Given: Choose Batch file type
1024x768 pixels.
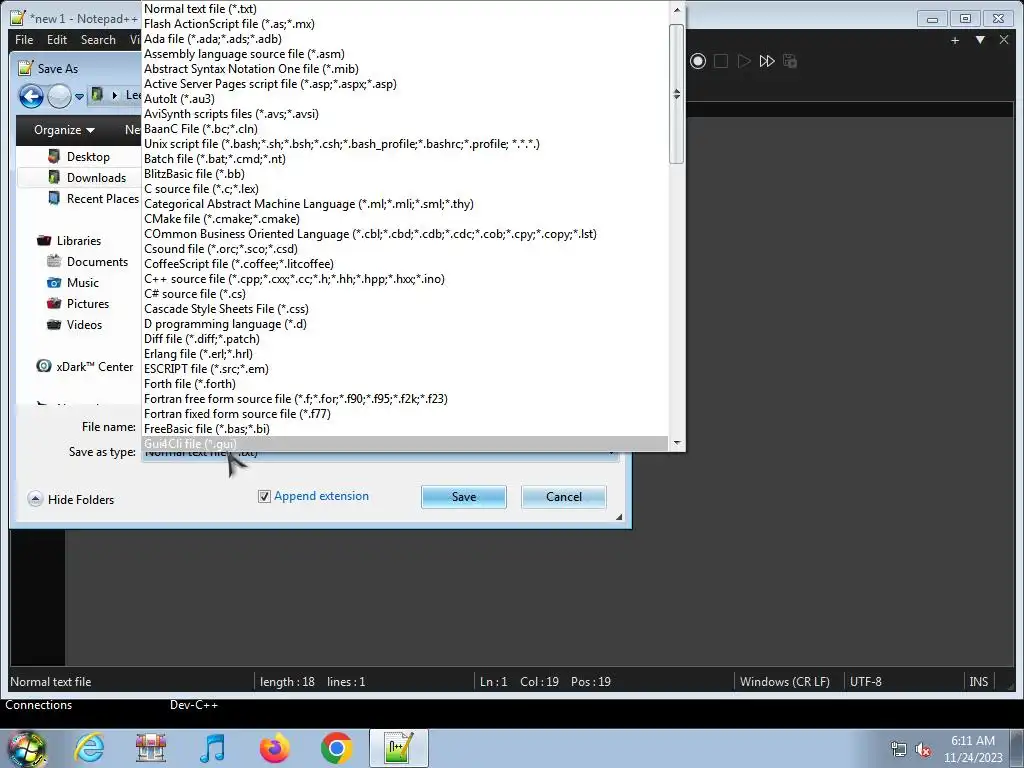Looking at the screenshot, I should pyautogui.click(x=405, y=159).
